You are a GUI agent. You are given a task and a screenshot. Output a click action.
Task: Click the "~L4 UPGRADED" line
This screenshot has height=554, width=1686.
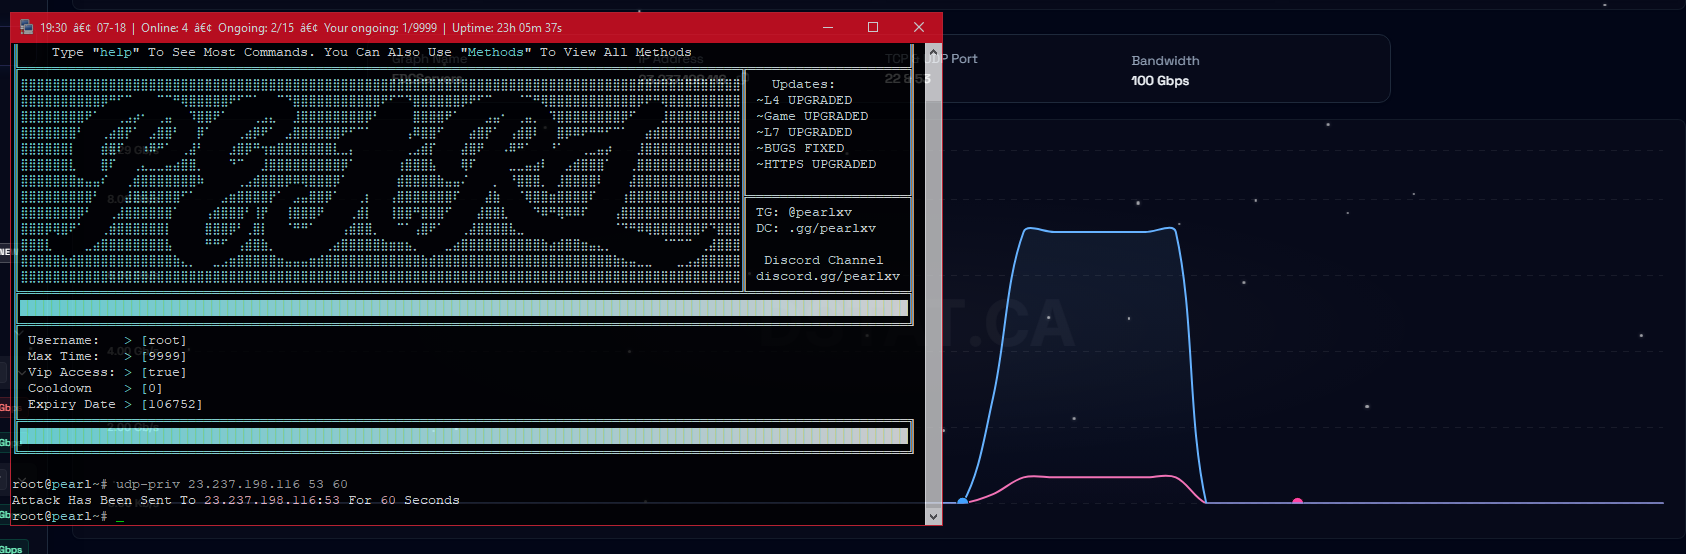pyautogui.click(x=804, y=100)
